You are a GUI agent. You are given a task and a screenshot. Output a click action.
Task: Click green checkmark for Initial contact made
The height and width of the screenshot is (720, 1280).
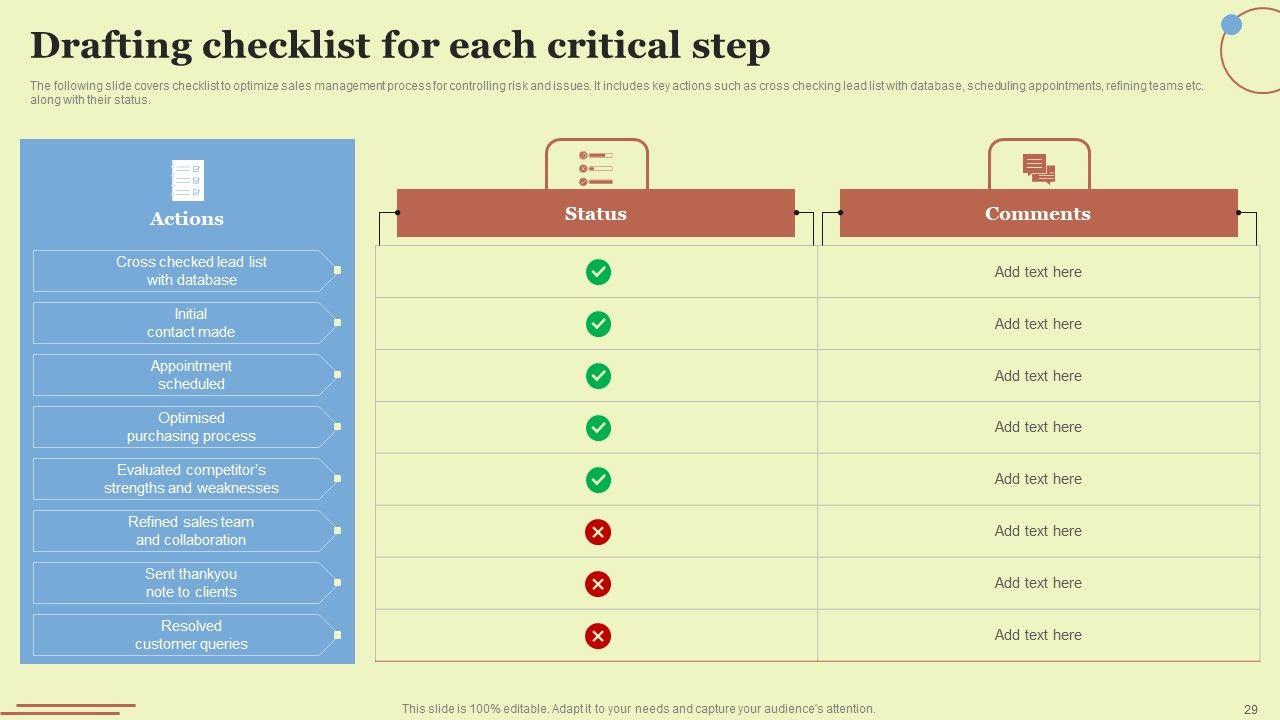coord(598,324)
